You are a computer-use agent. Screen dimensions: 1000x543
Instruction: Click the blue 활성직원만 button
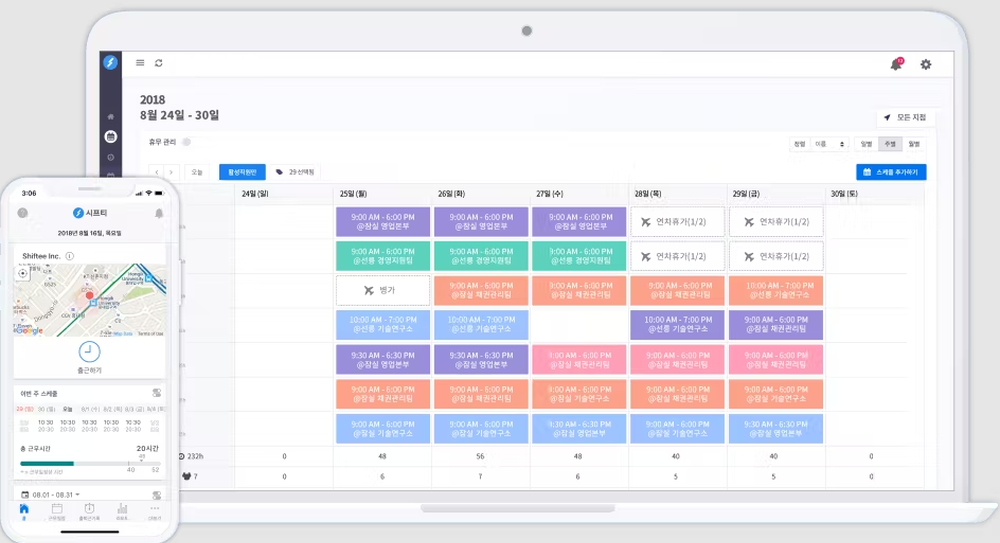click(x=242, y=172)
